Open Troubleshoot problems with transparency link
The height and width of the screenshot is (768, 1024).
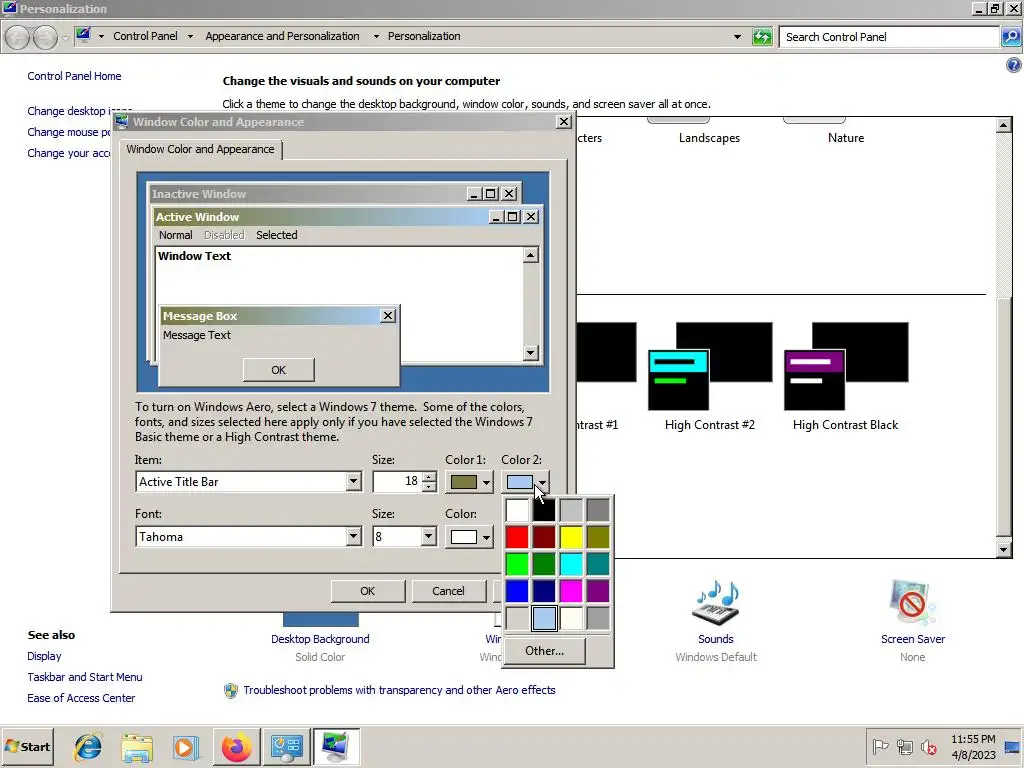399,690
